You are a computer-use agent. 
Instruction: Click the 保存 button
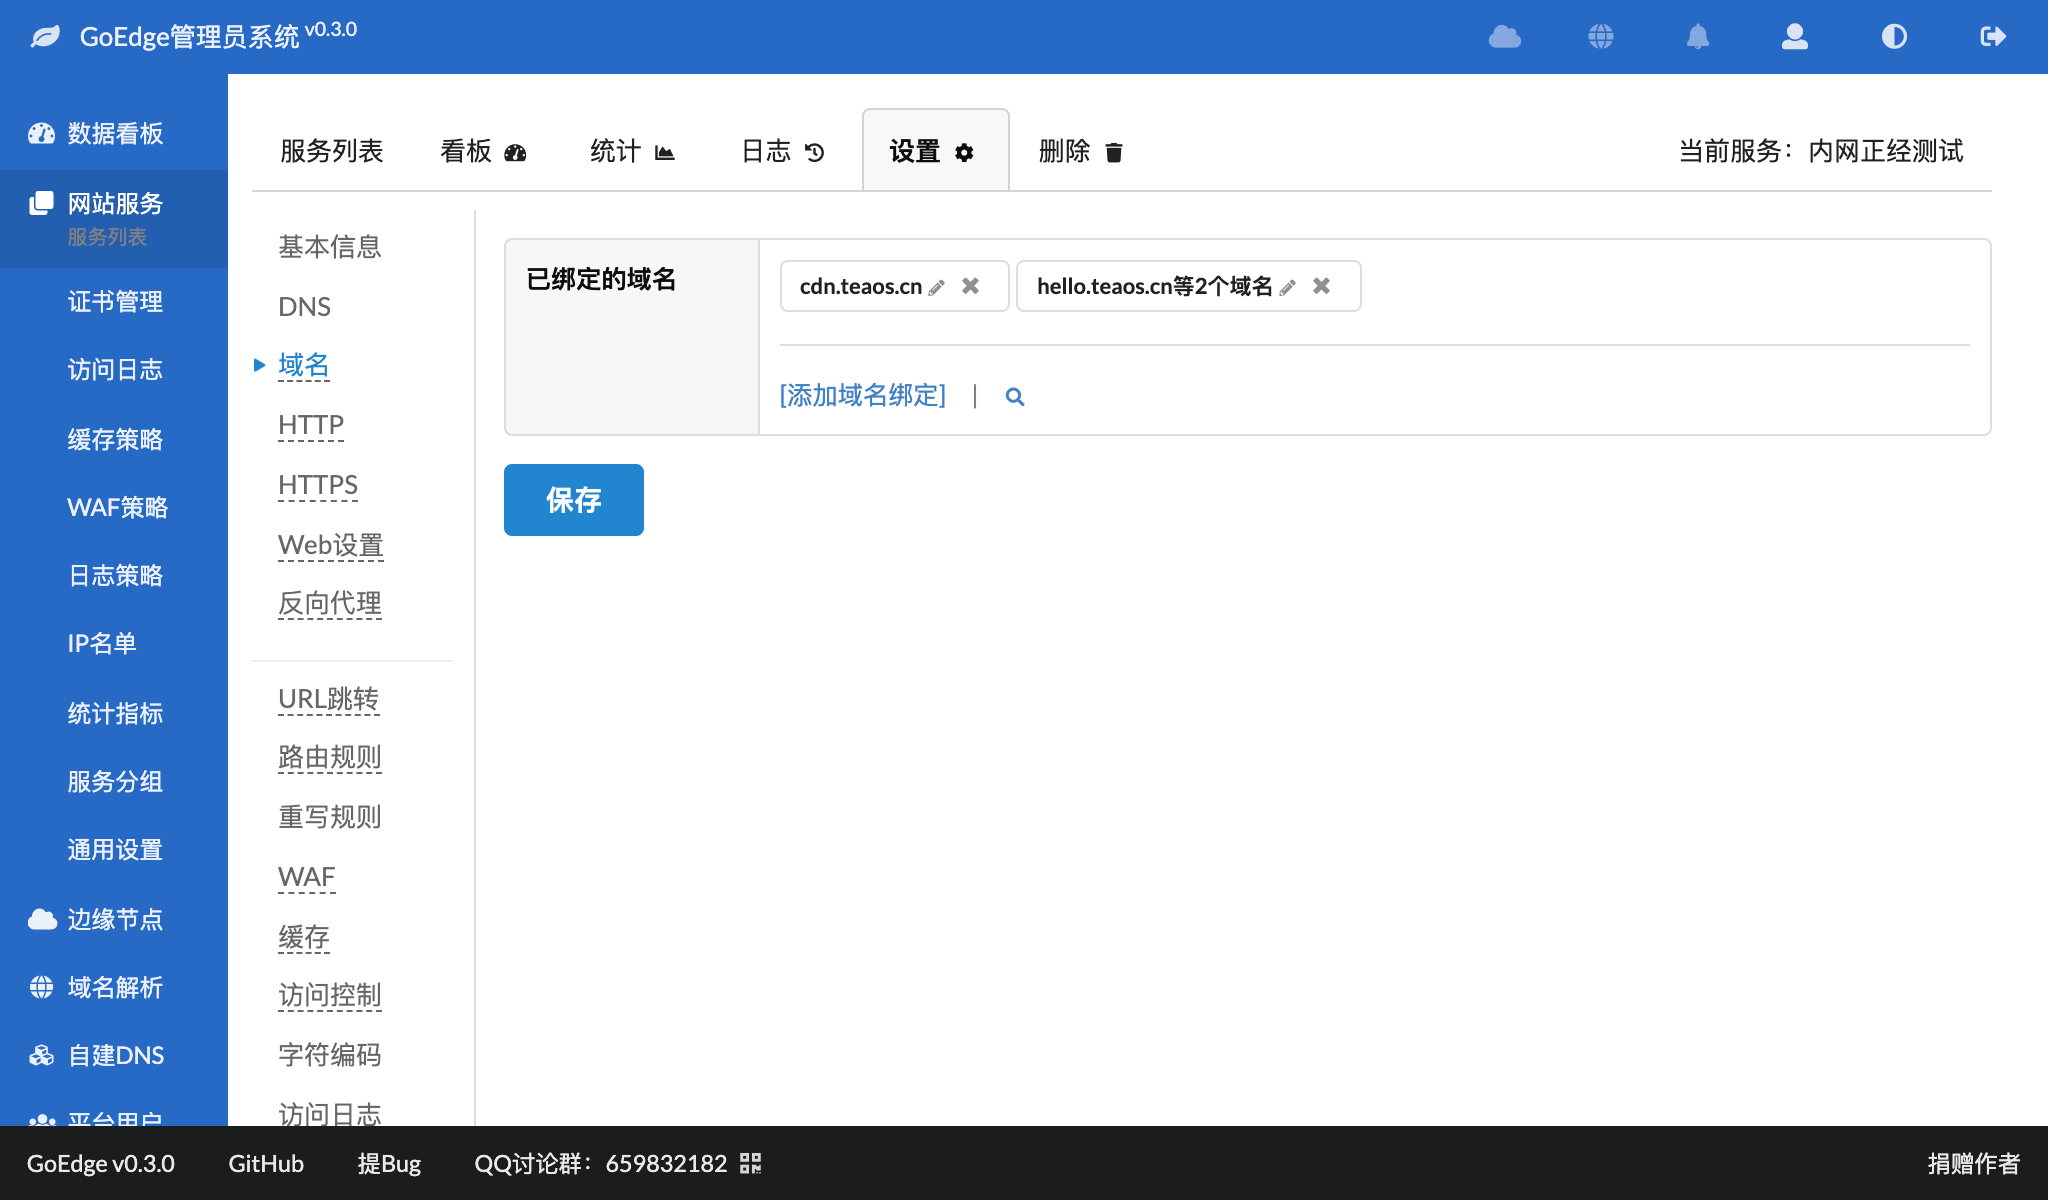point(574,500)
